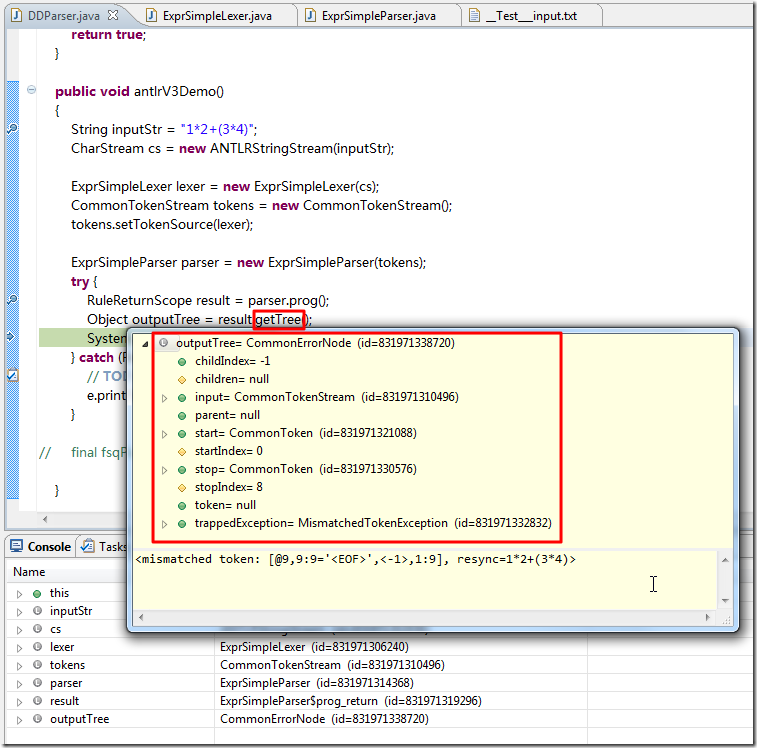Viewport: 757px width, 748px height.
Task: Click the Name column header in Variables
Action: 29,572
